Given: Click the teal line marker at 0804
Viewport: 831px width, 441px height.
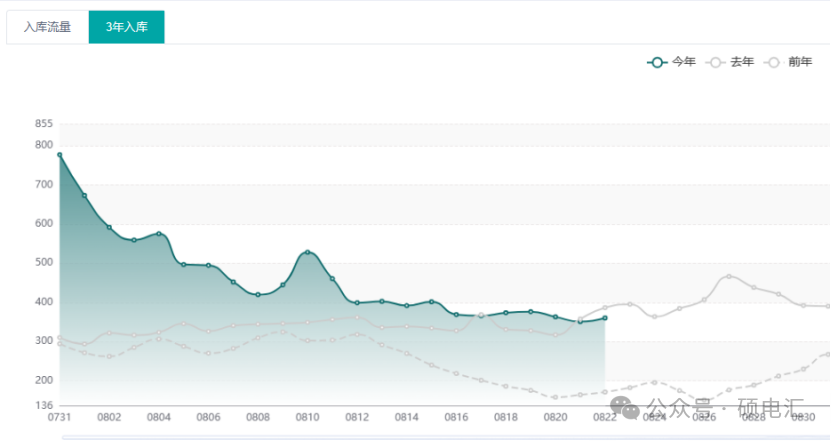Looking at the screenshot, I should tap(159, 234).
